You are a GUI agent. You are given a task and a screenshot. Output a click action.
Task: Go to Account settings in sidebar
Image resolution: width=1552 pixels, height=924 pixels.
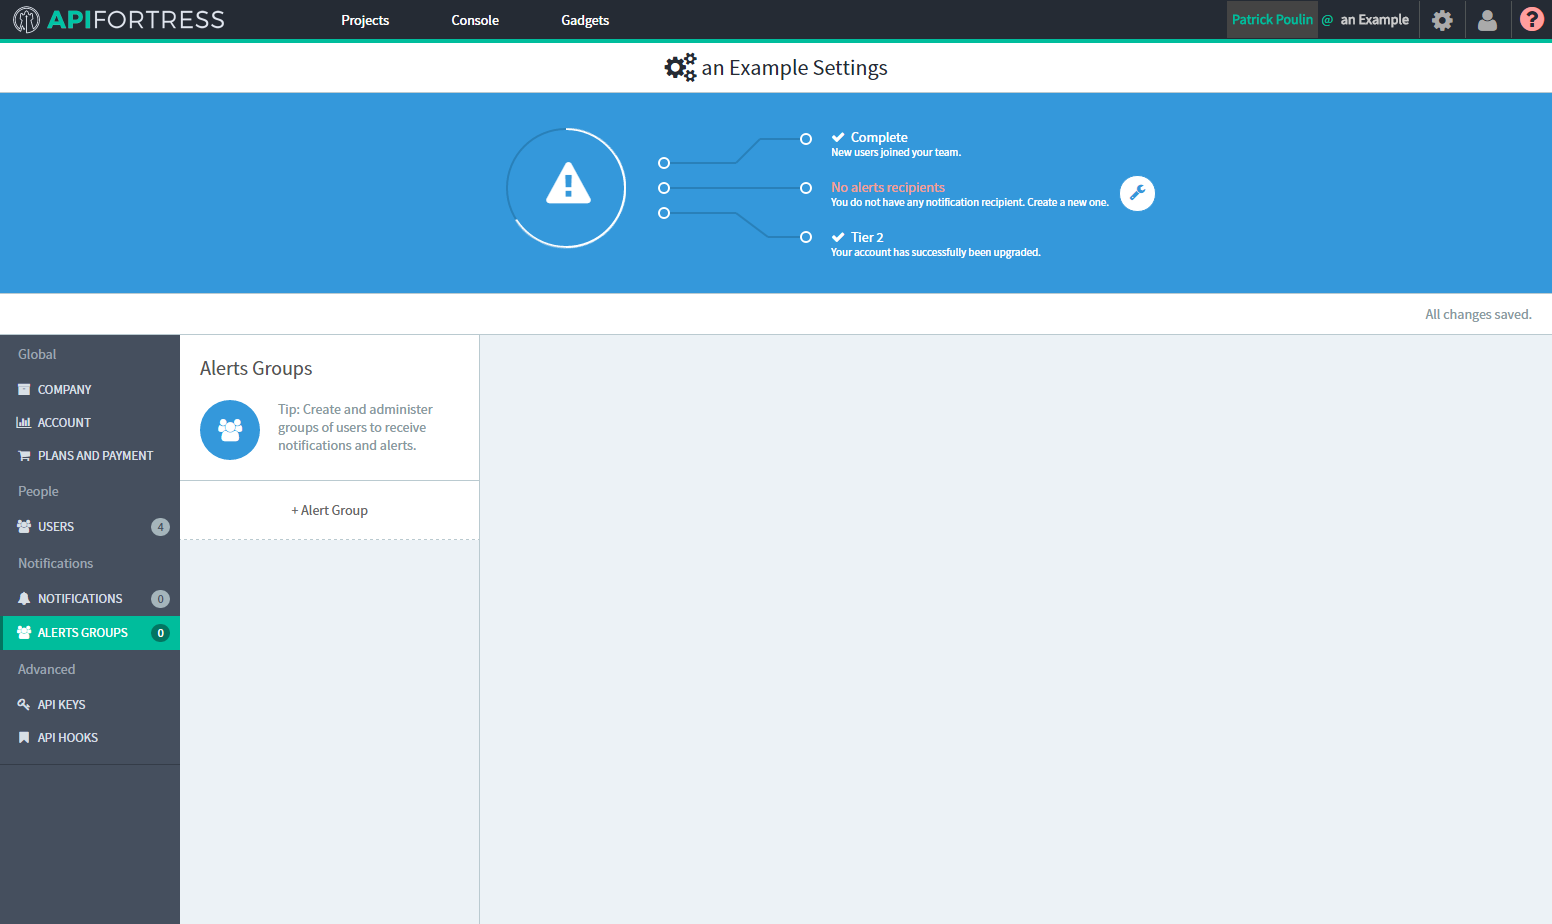click(x=64, y=423)
